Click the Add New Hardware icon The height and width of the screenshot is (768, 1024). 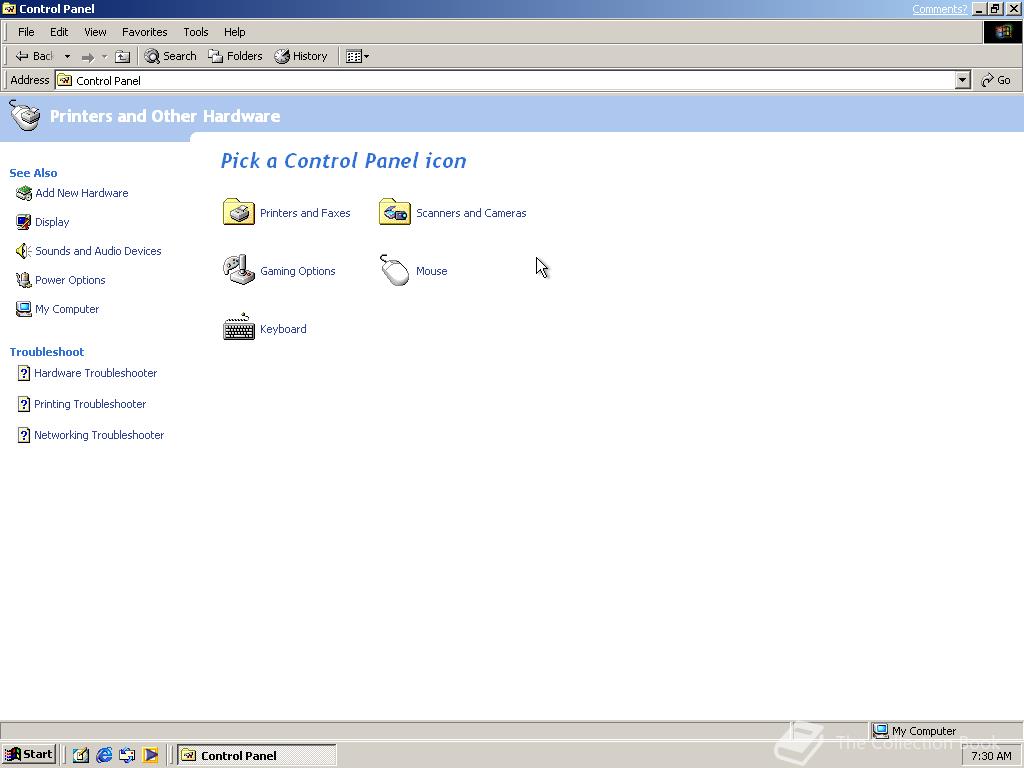(x=24, y=193)
